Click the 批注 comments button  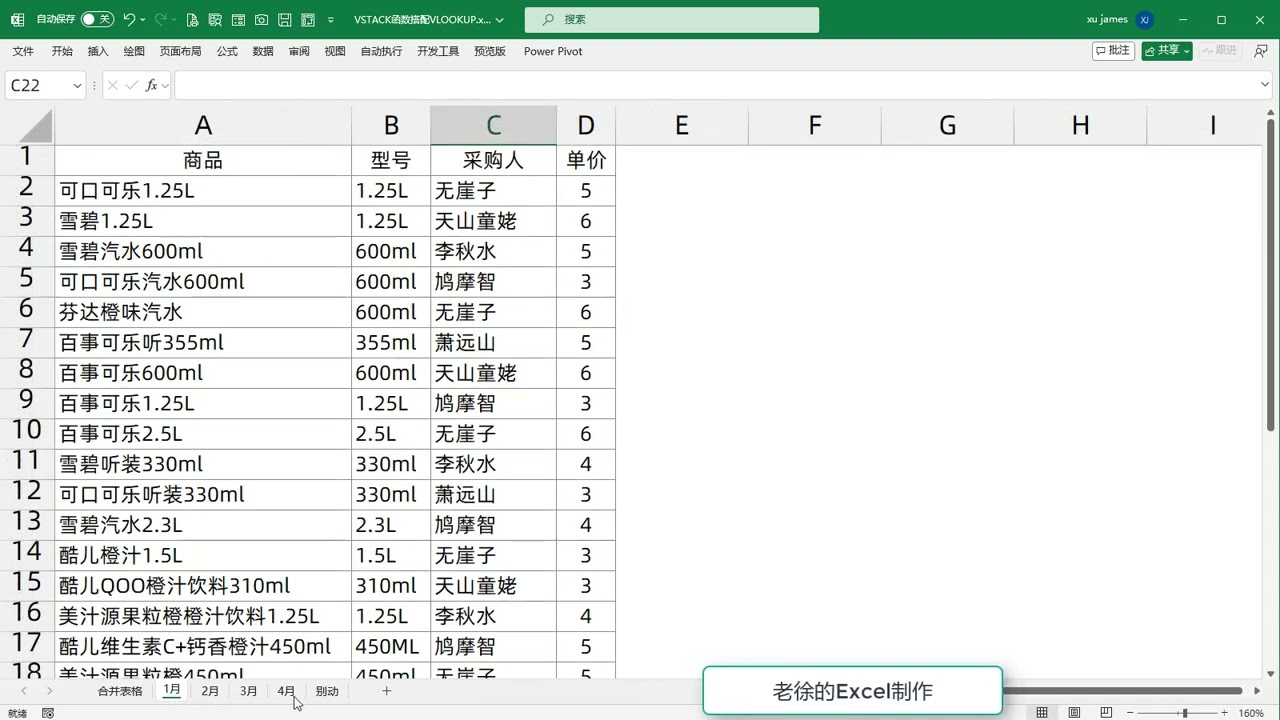pos(1113,50)
